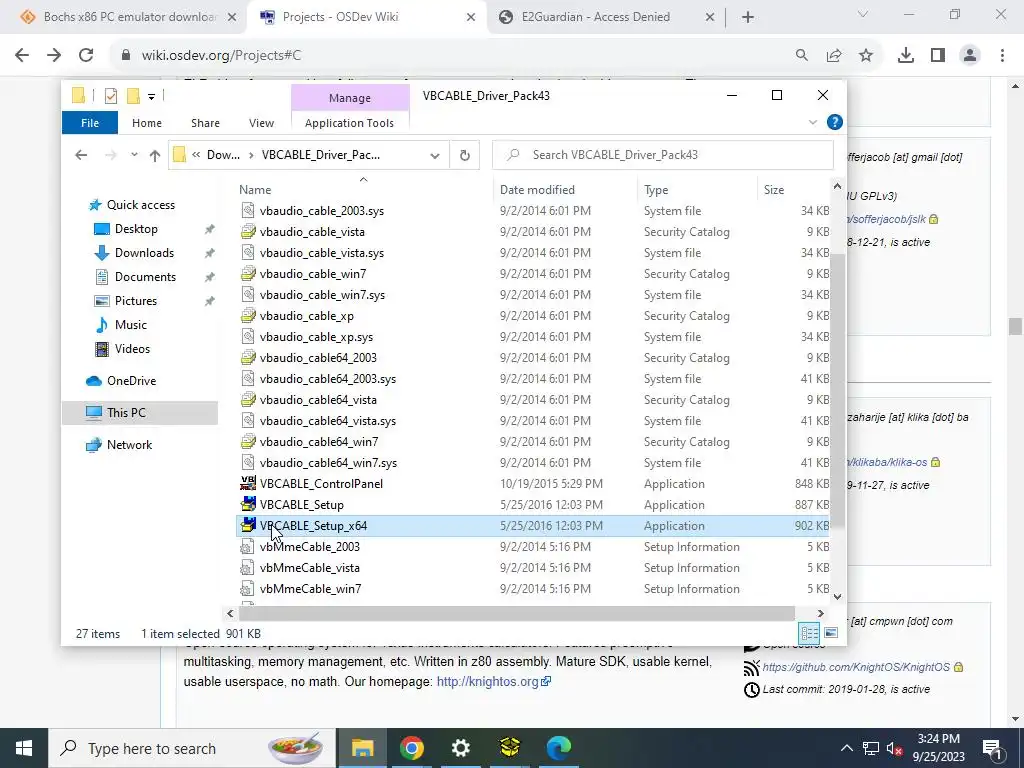Sort files by Type column
The height and width of the screenshot is (768, 1024).
point(656,190)
